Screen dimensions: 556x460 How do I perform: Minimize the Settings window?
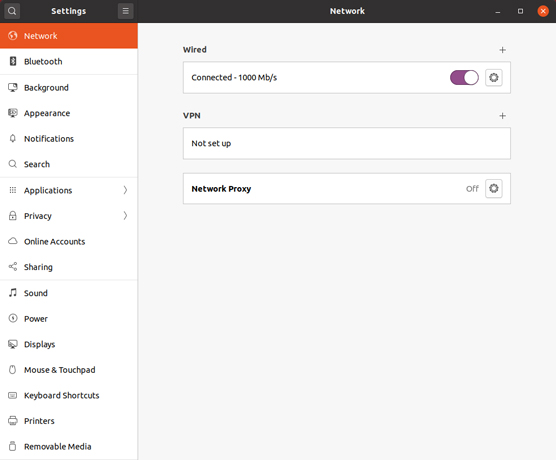498,11
